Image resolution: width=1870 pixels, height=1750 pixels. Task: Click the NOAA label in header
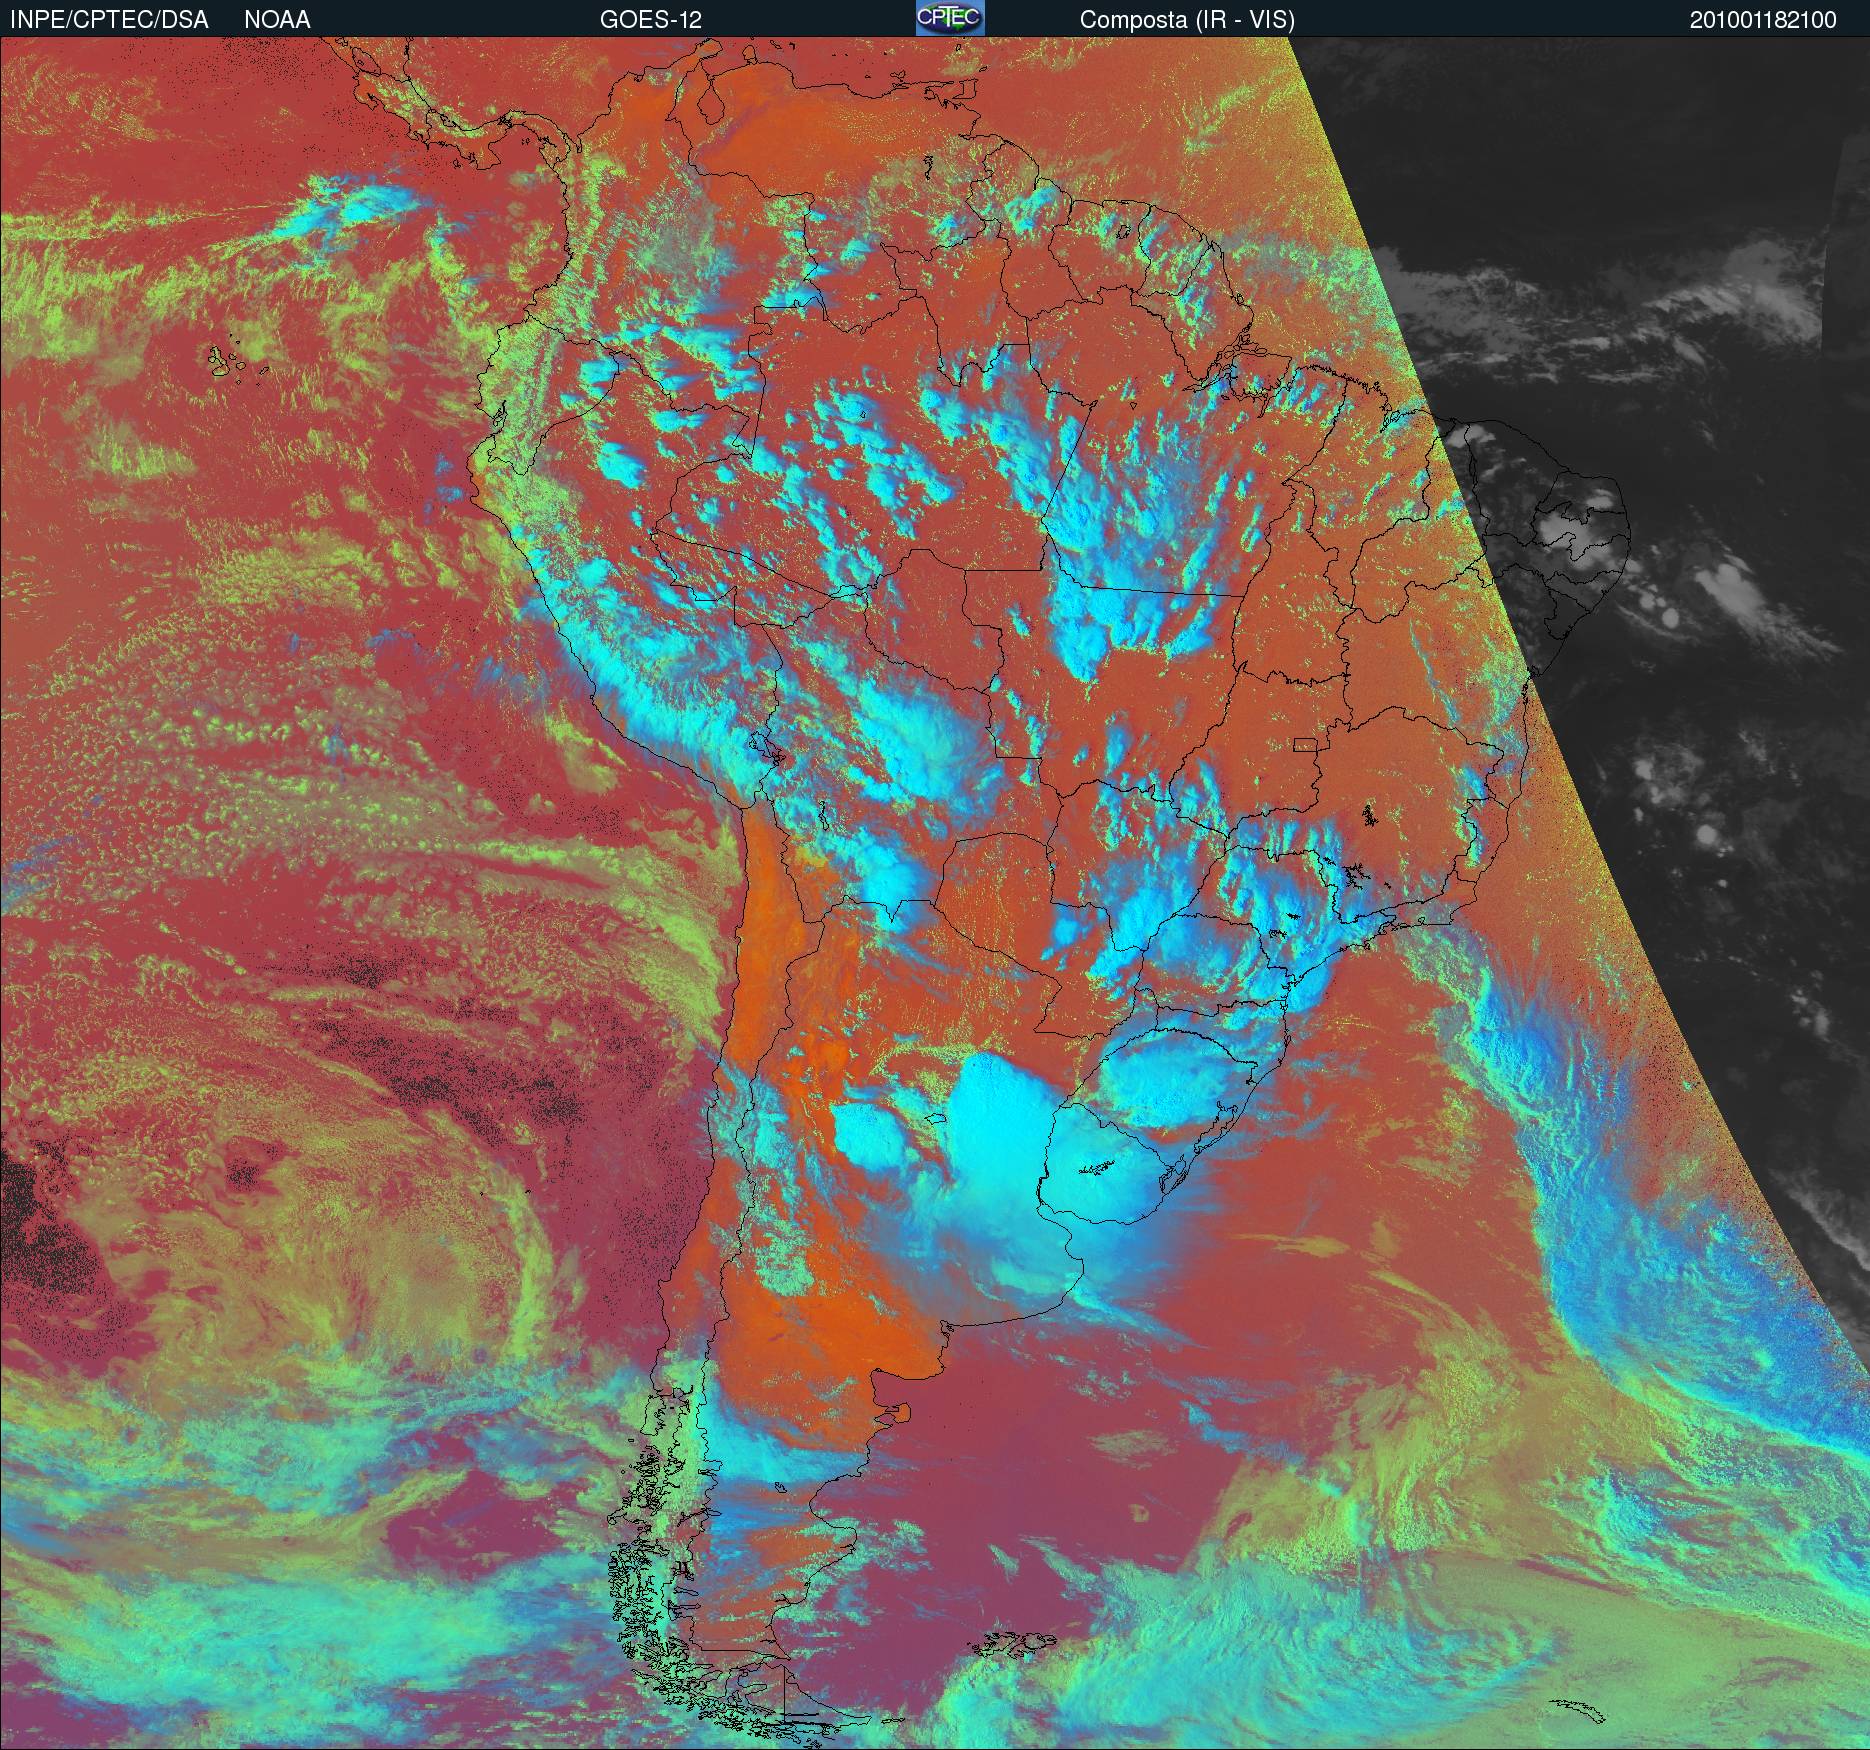277,20
